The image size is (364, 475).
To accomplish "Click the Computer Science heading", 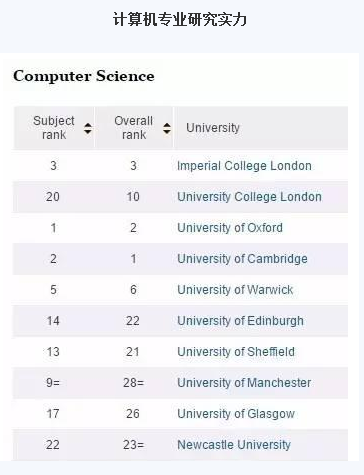I will 84,76.
